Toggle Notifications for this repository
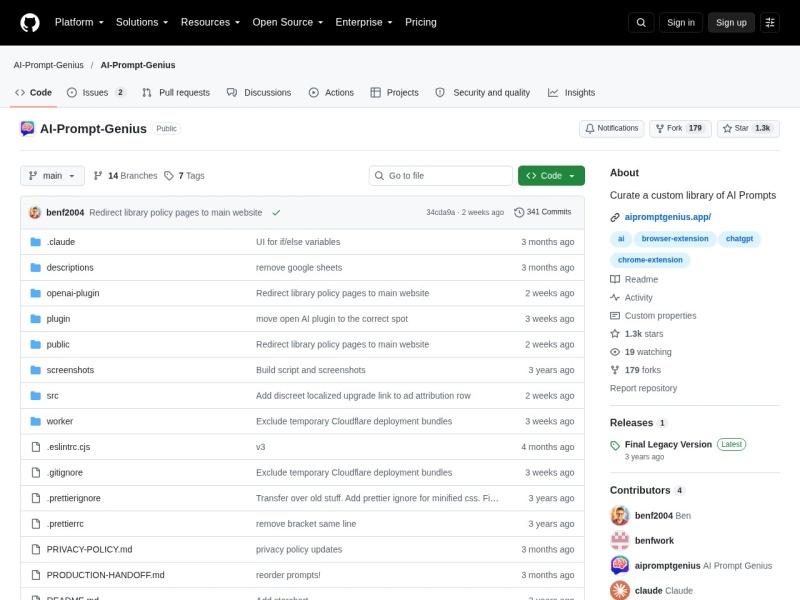 pyautogui.click(x=612, y=129)
